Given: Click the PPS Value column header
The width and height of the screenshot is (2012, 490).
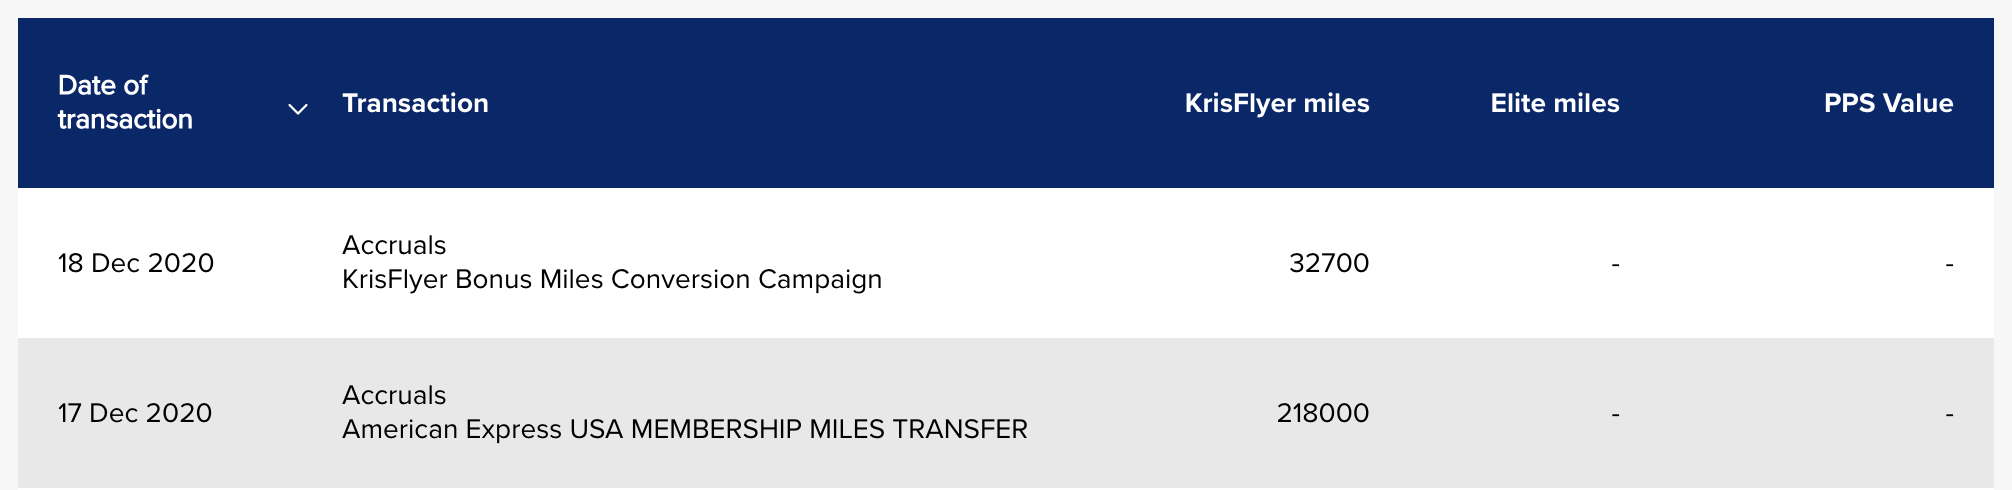Looking at the screenshot, I should [1888, 103].
